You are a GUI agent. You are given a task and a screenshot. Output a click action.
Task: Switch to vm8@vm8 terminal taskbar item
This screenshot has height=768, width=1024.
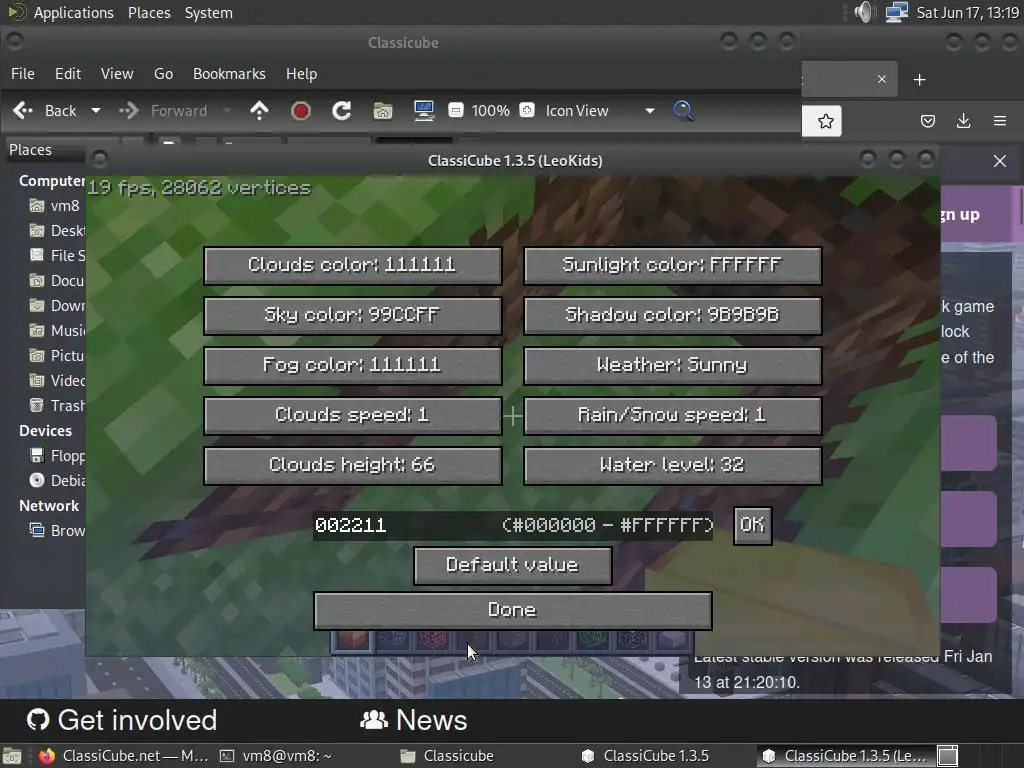click(276, 756)
